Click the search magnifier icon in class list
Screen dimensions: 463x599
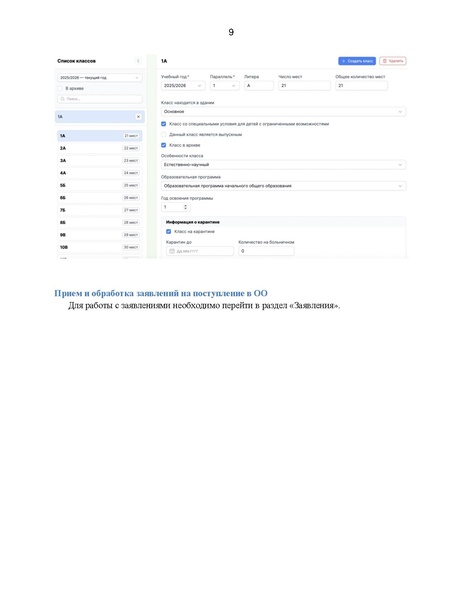(62, 99)
